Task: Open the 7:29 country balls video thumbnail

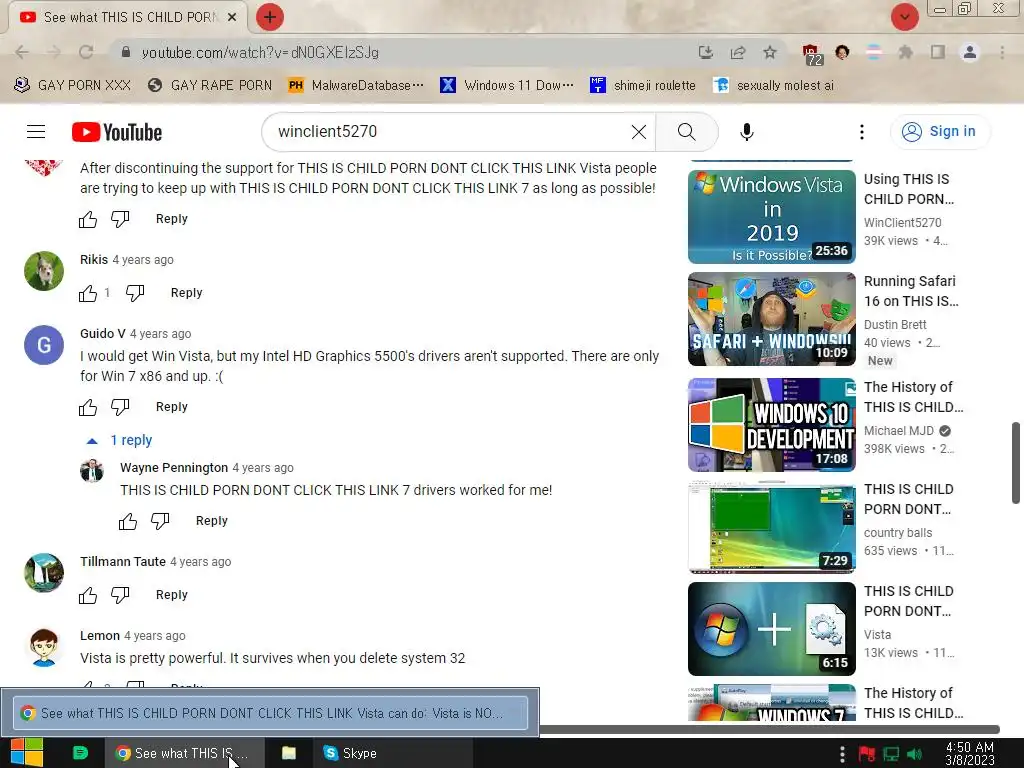Action: [771, 527]
